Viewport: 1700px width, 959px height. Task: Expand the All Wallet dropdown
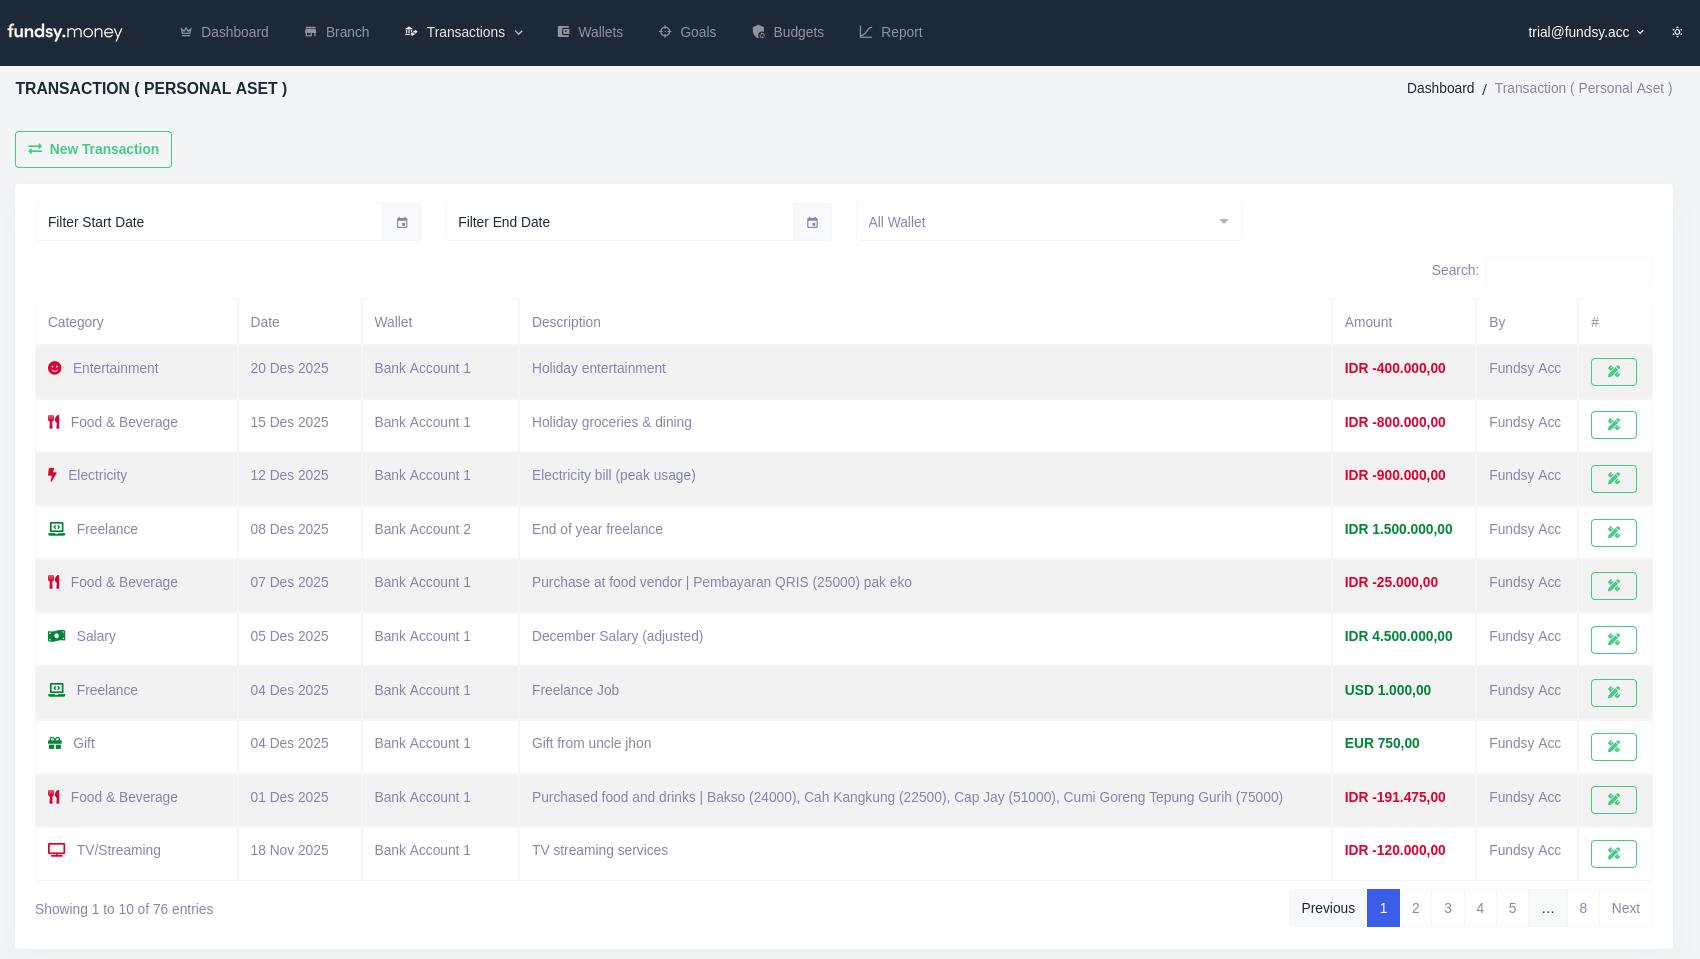pos(1048,222)
